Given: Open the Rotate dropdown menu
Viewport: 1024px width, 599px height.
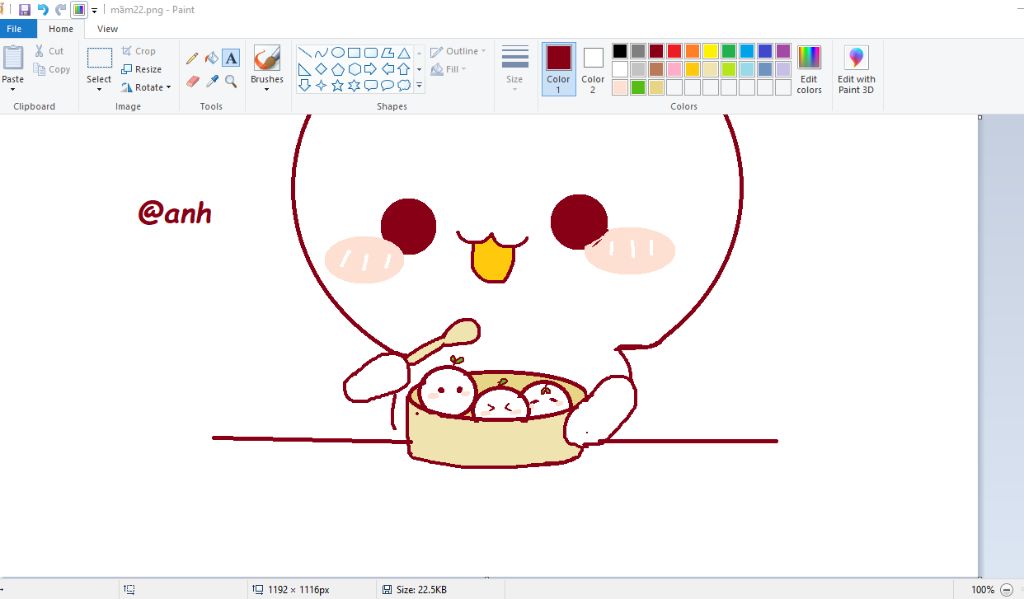Looking at the screenshot, I should click(x=146, y=87).
